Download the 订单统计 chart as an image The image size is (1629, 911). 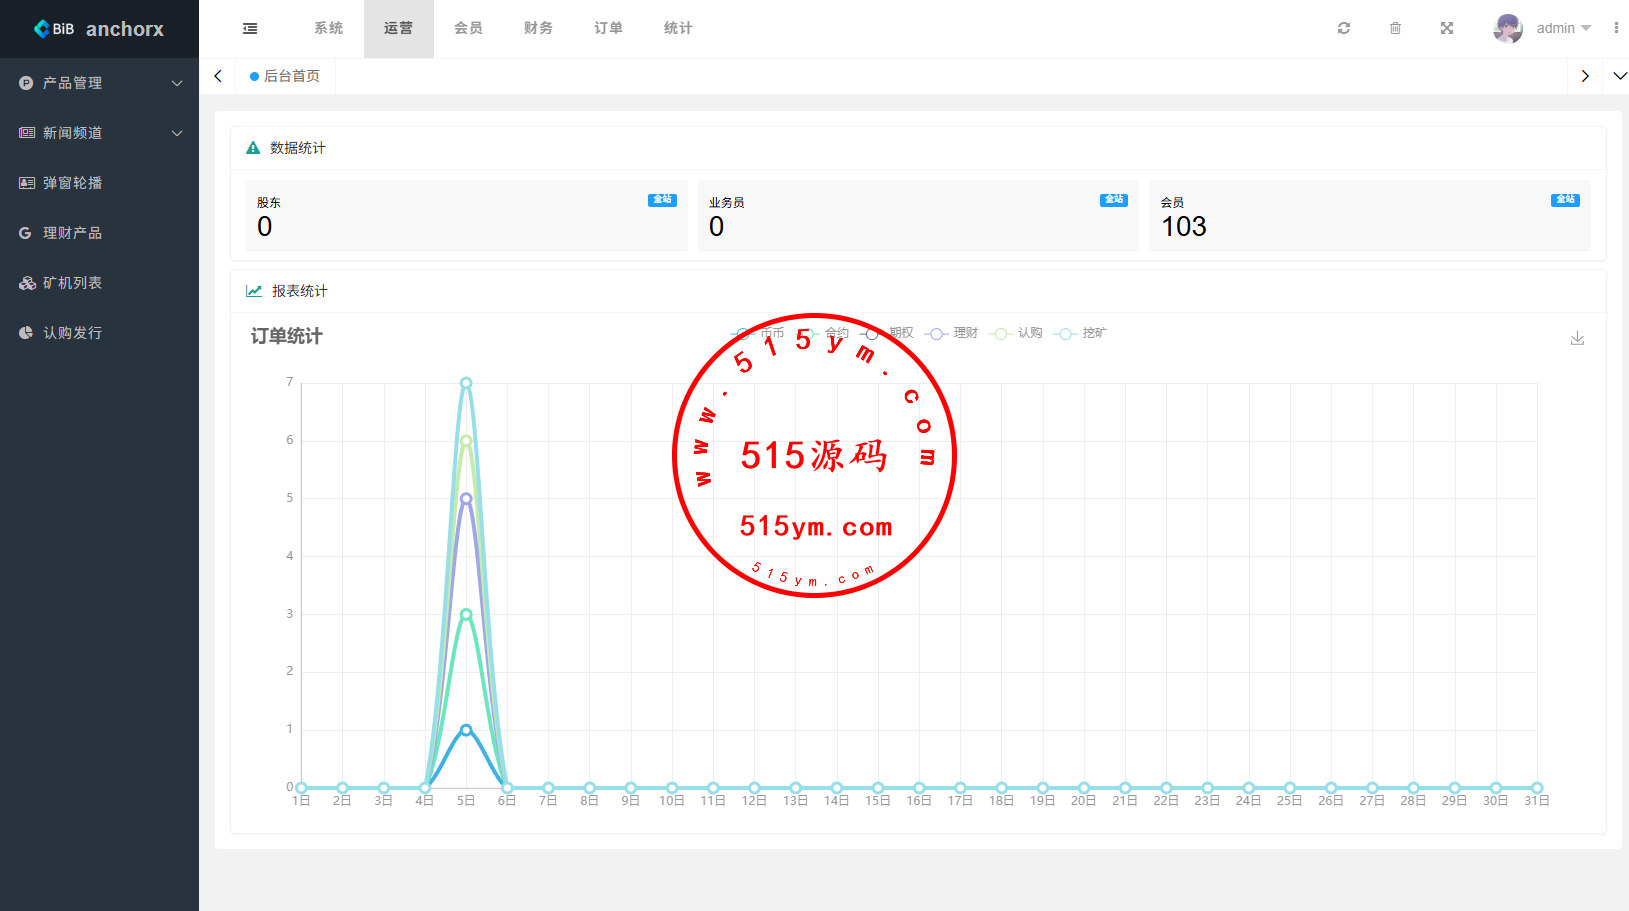click(x=1577, y=338)
